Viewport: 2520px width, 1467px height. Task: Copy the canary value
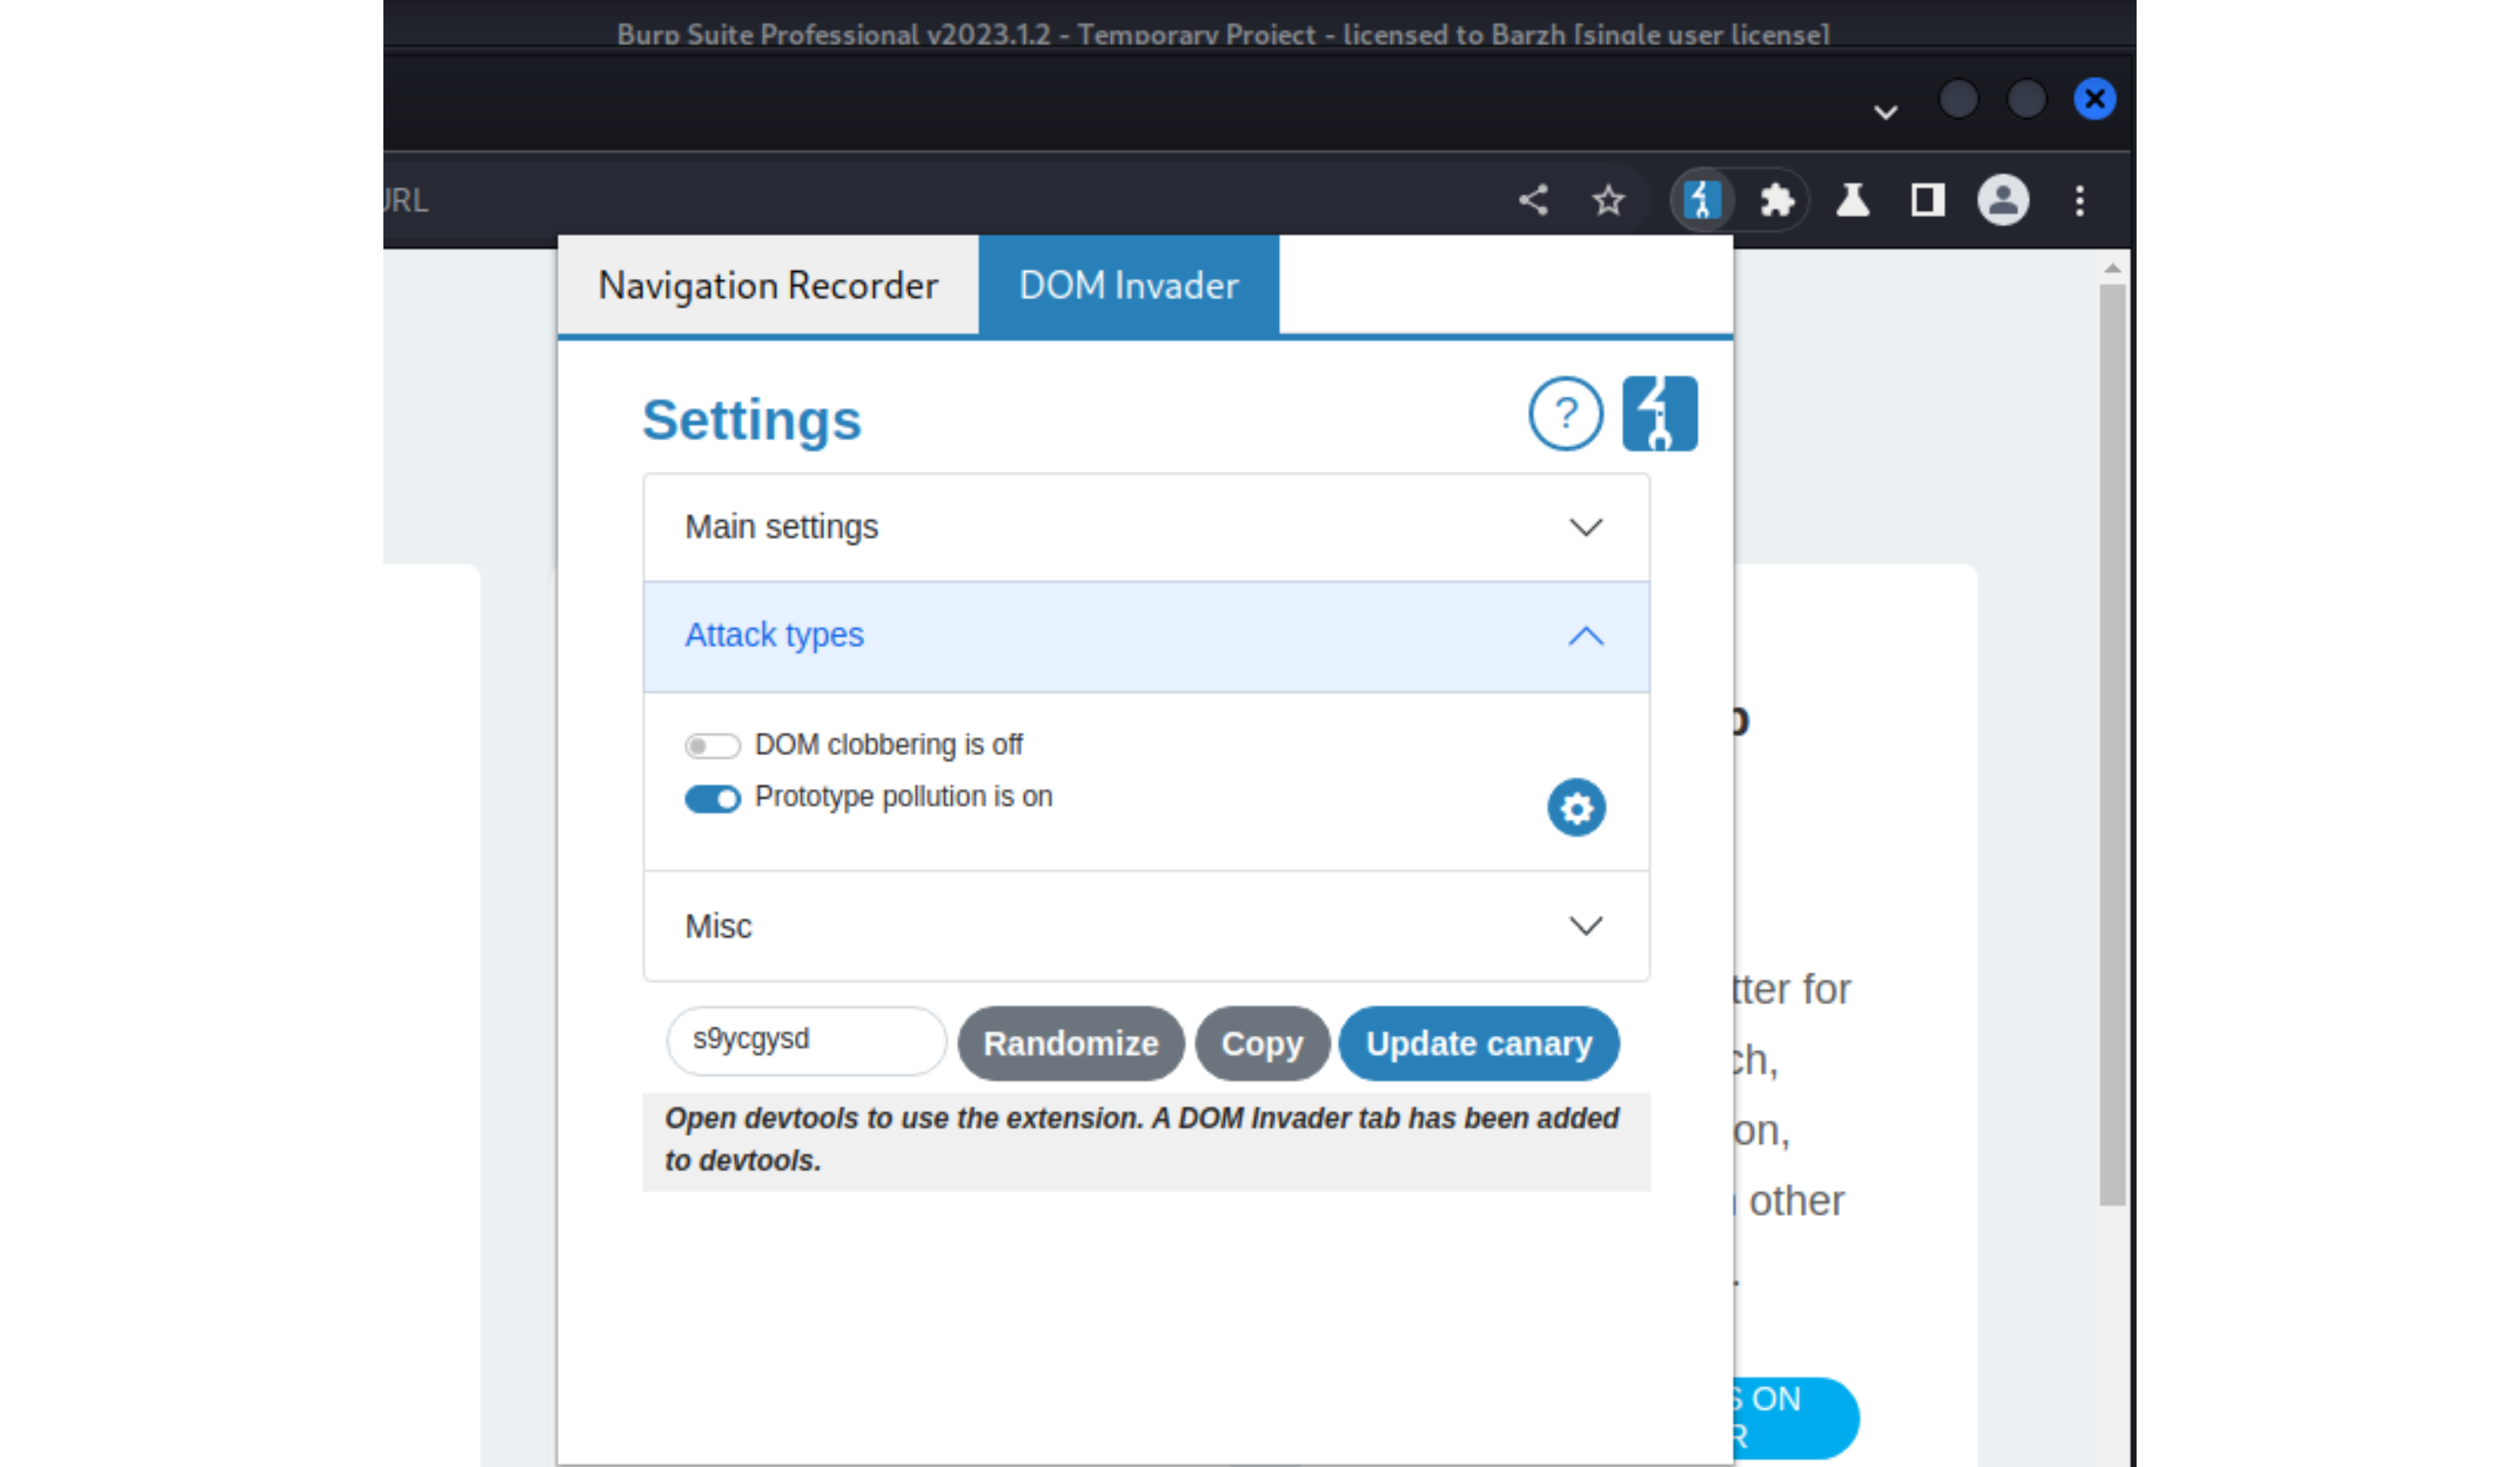click(1262, 1043)
